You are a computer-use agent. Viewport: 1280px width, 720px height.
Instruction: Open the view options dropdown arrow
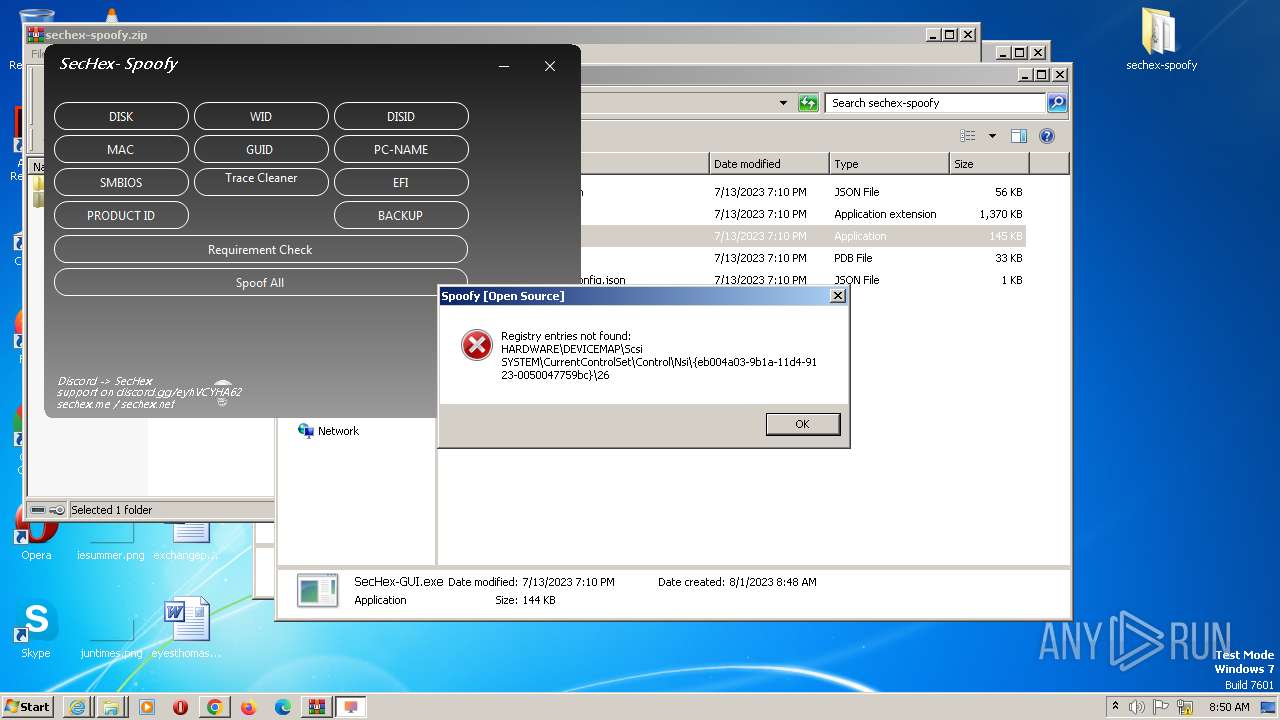(x=992, y=136)
